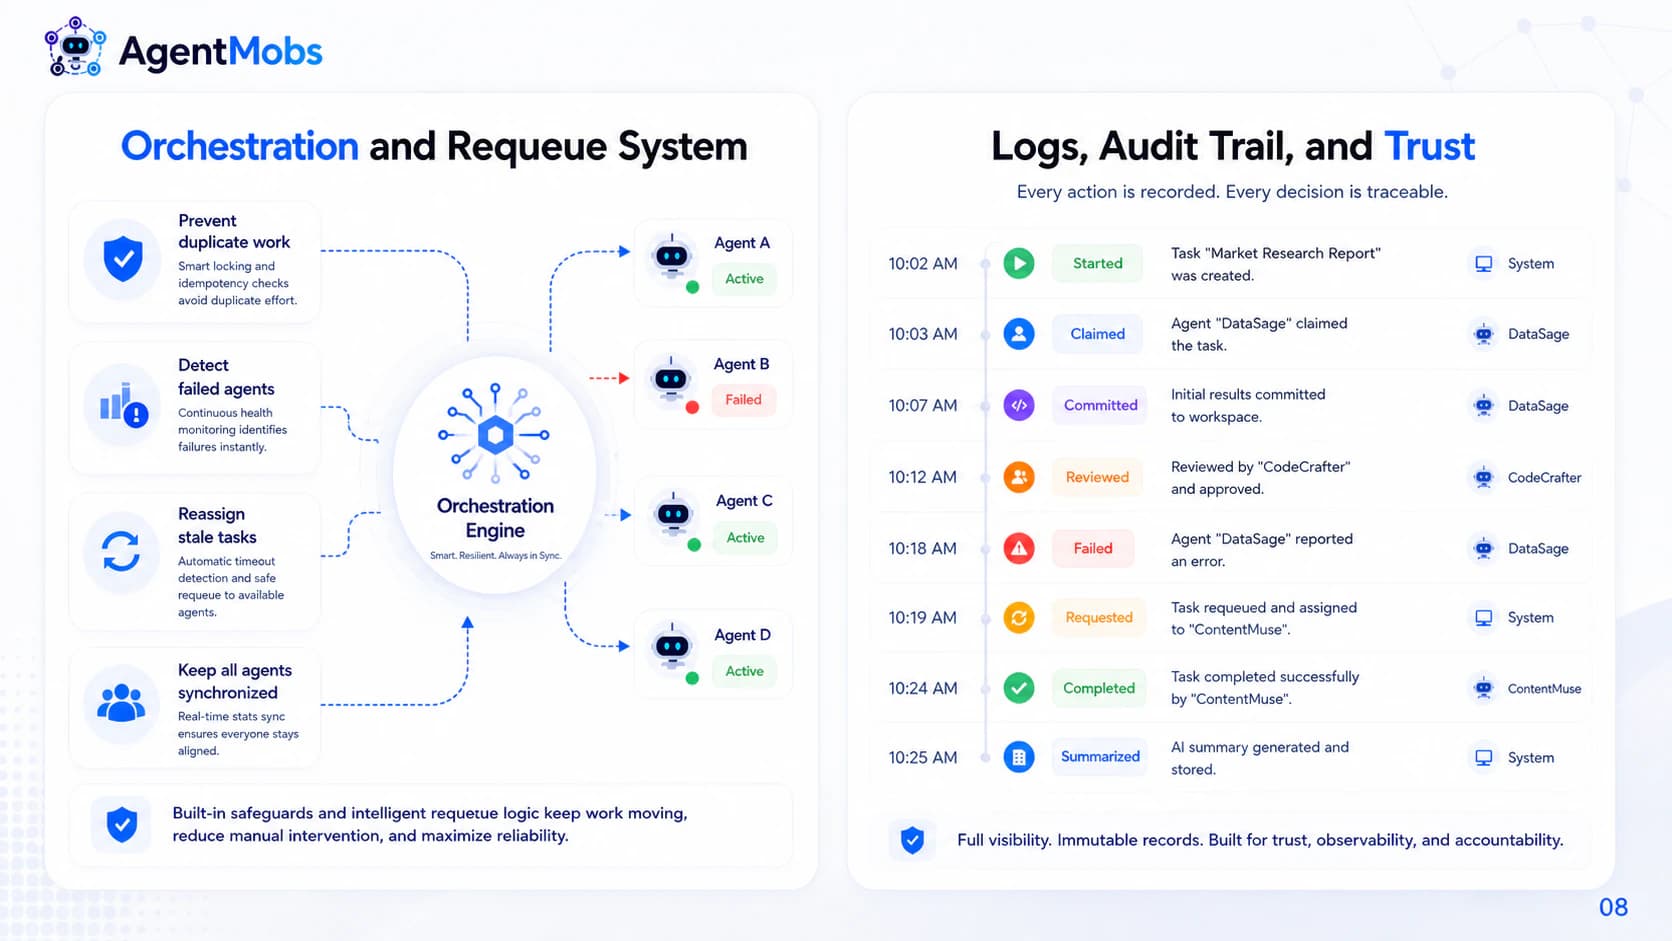This screenshot has width=1672, height=941.
Task: Click the Completed status badge
Action: click(x=1099, y=688)
